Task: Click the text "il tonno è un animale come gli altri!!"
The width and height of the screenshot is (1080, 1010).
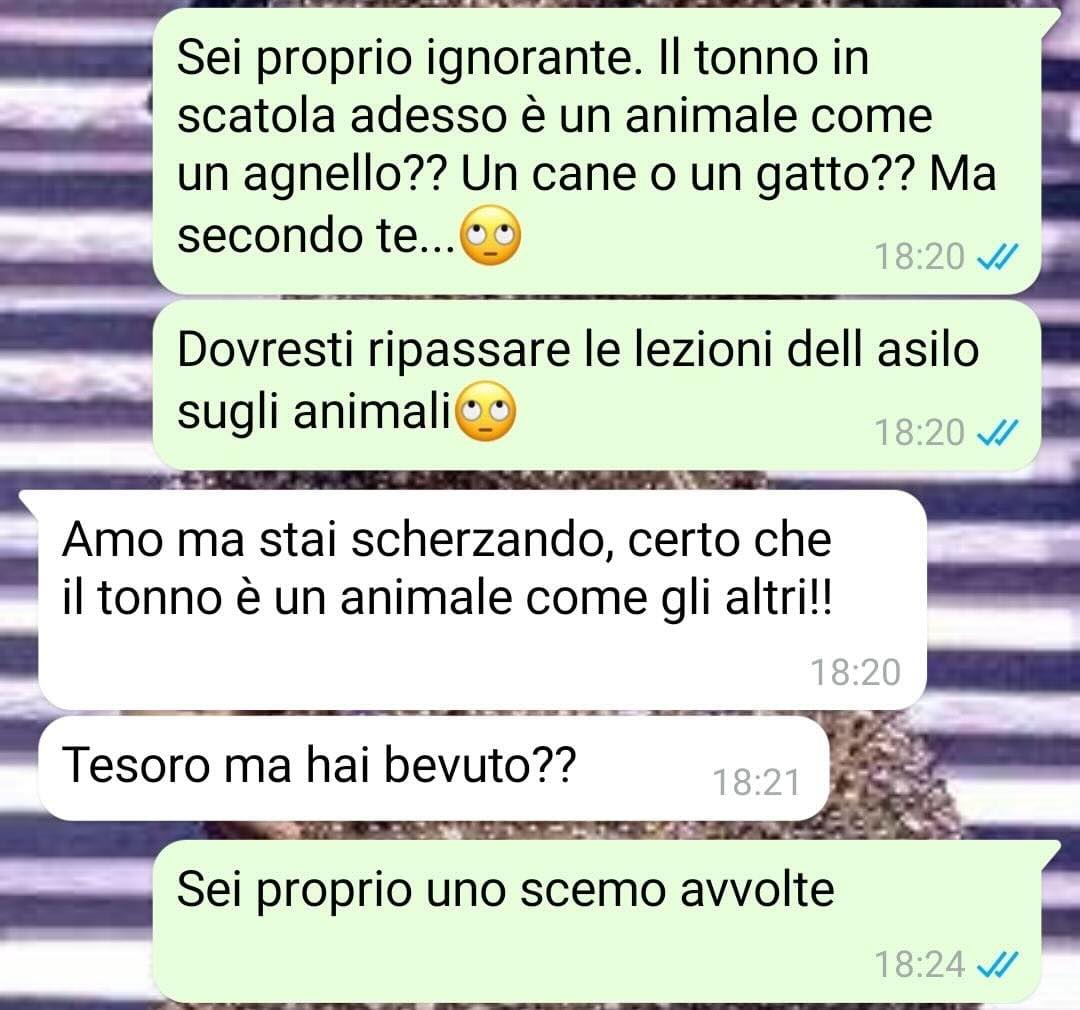Action: coord(447,597)
